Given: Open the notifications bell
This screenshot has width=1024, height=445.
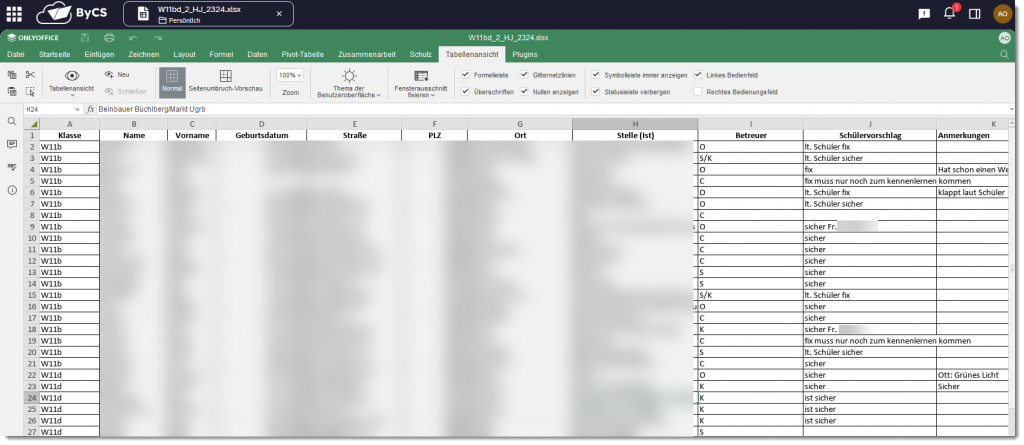Looking at the screenshot, I should [x=949, y=13].
